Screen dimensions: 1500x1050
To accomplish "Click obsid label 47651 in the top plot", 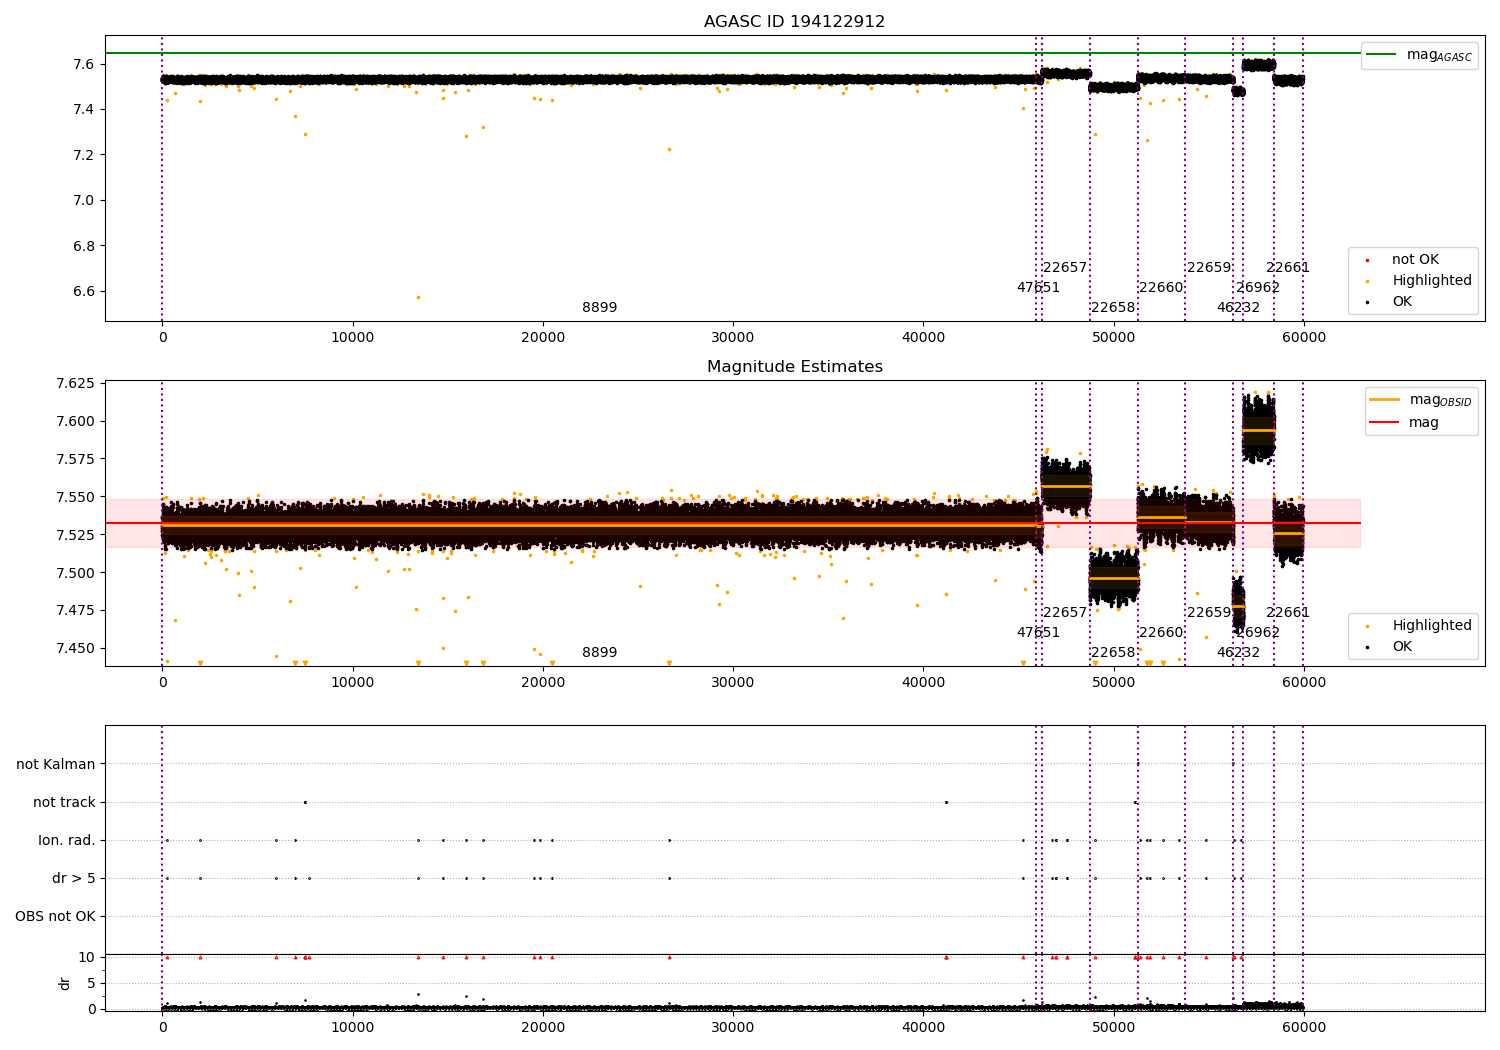I will pos(1038,288).
